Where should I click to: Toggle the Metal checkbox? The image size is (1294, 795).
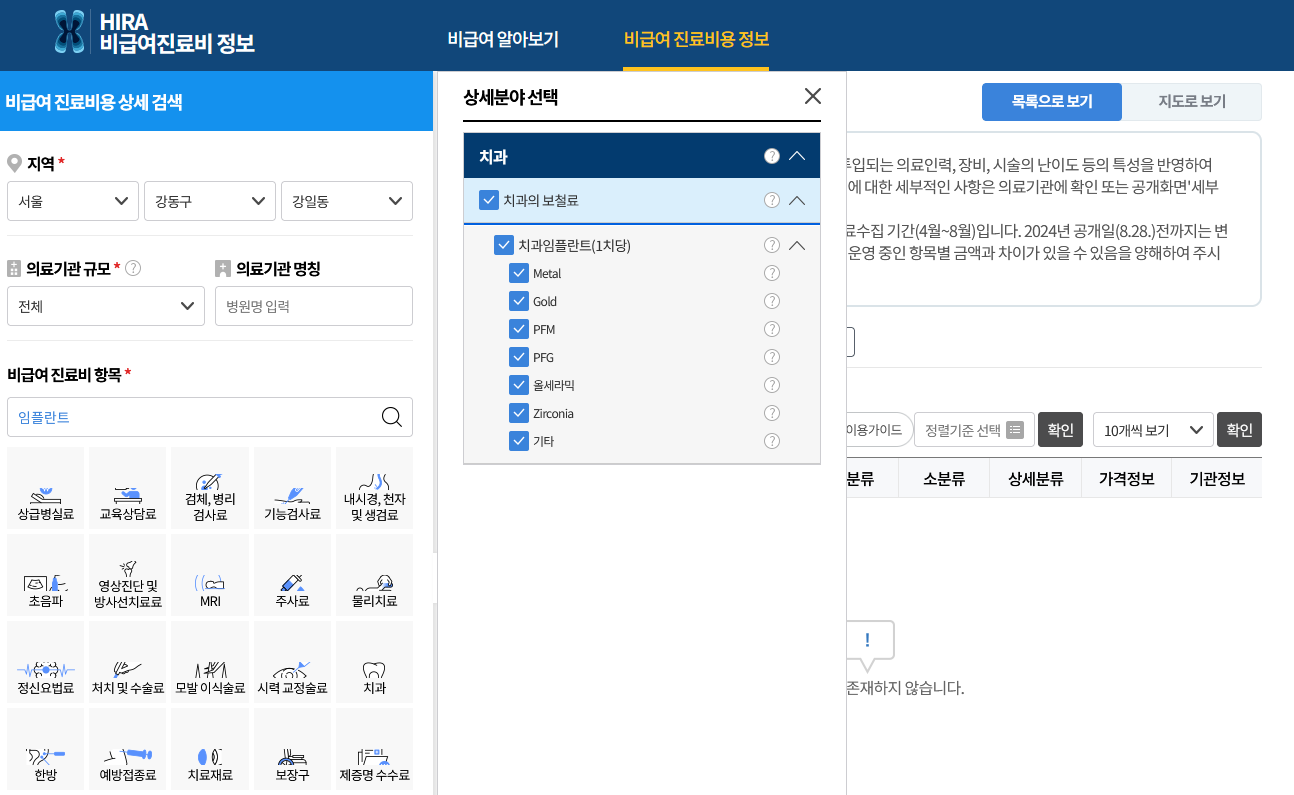point(519,273)
